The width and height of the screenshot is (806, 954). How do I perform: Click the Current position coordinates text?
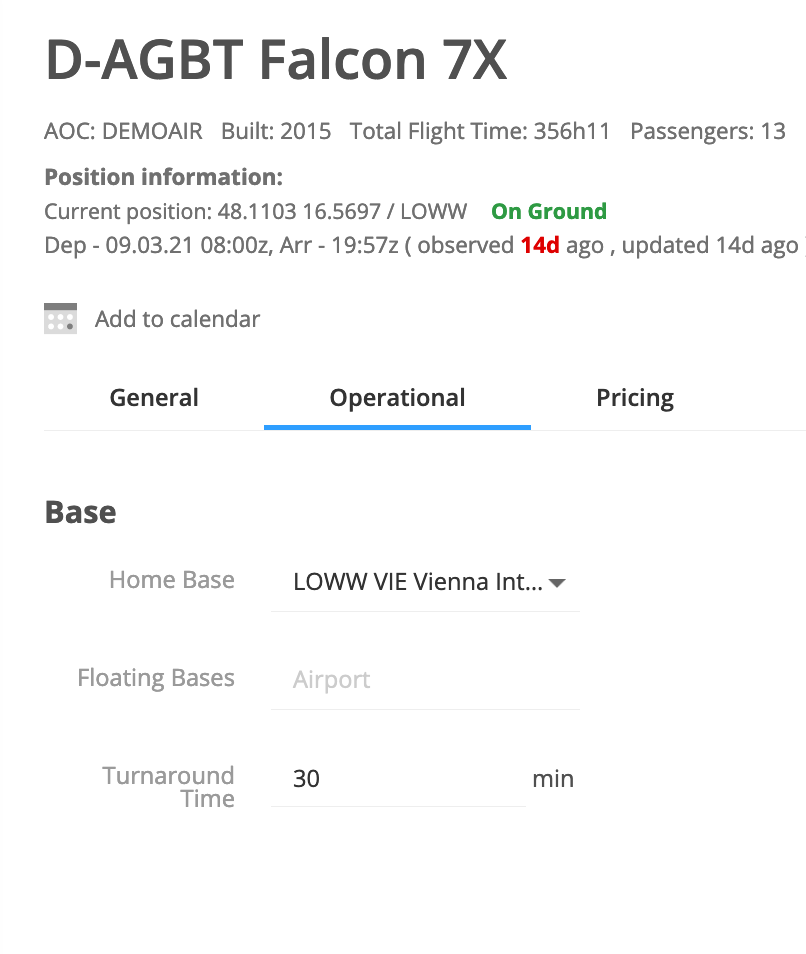(x=256, y=212)
